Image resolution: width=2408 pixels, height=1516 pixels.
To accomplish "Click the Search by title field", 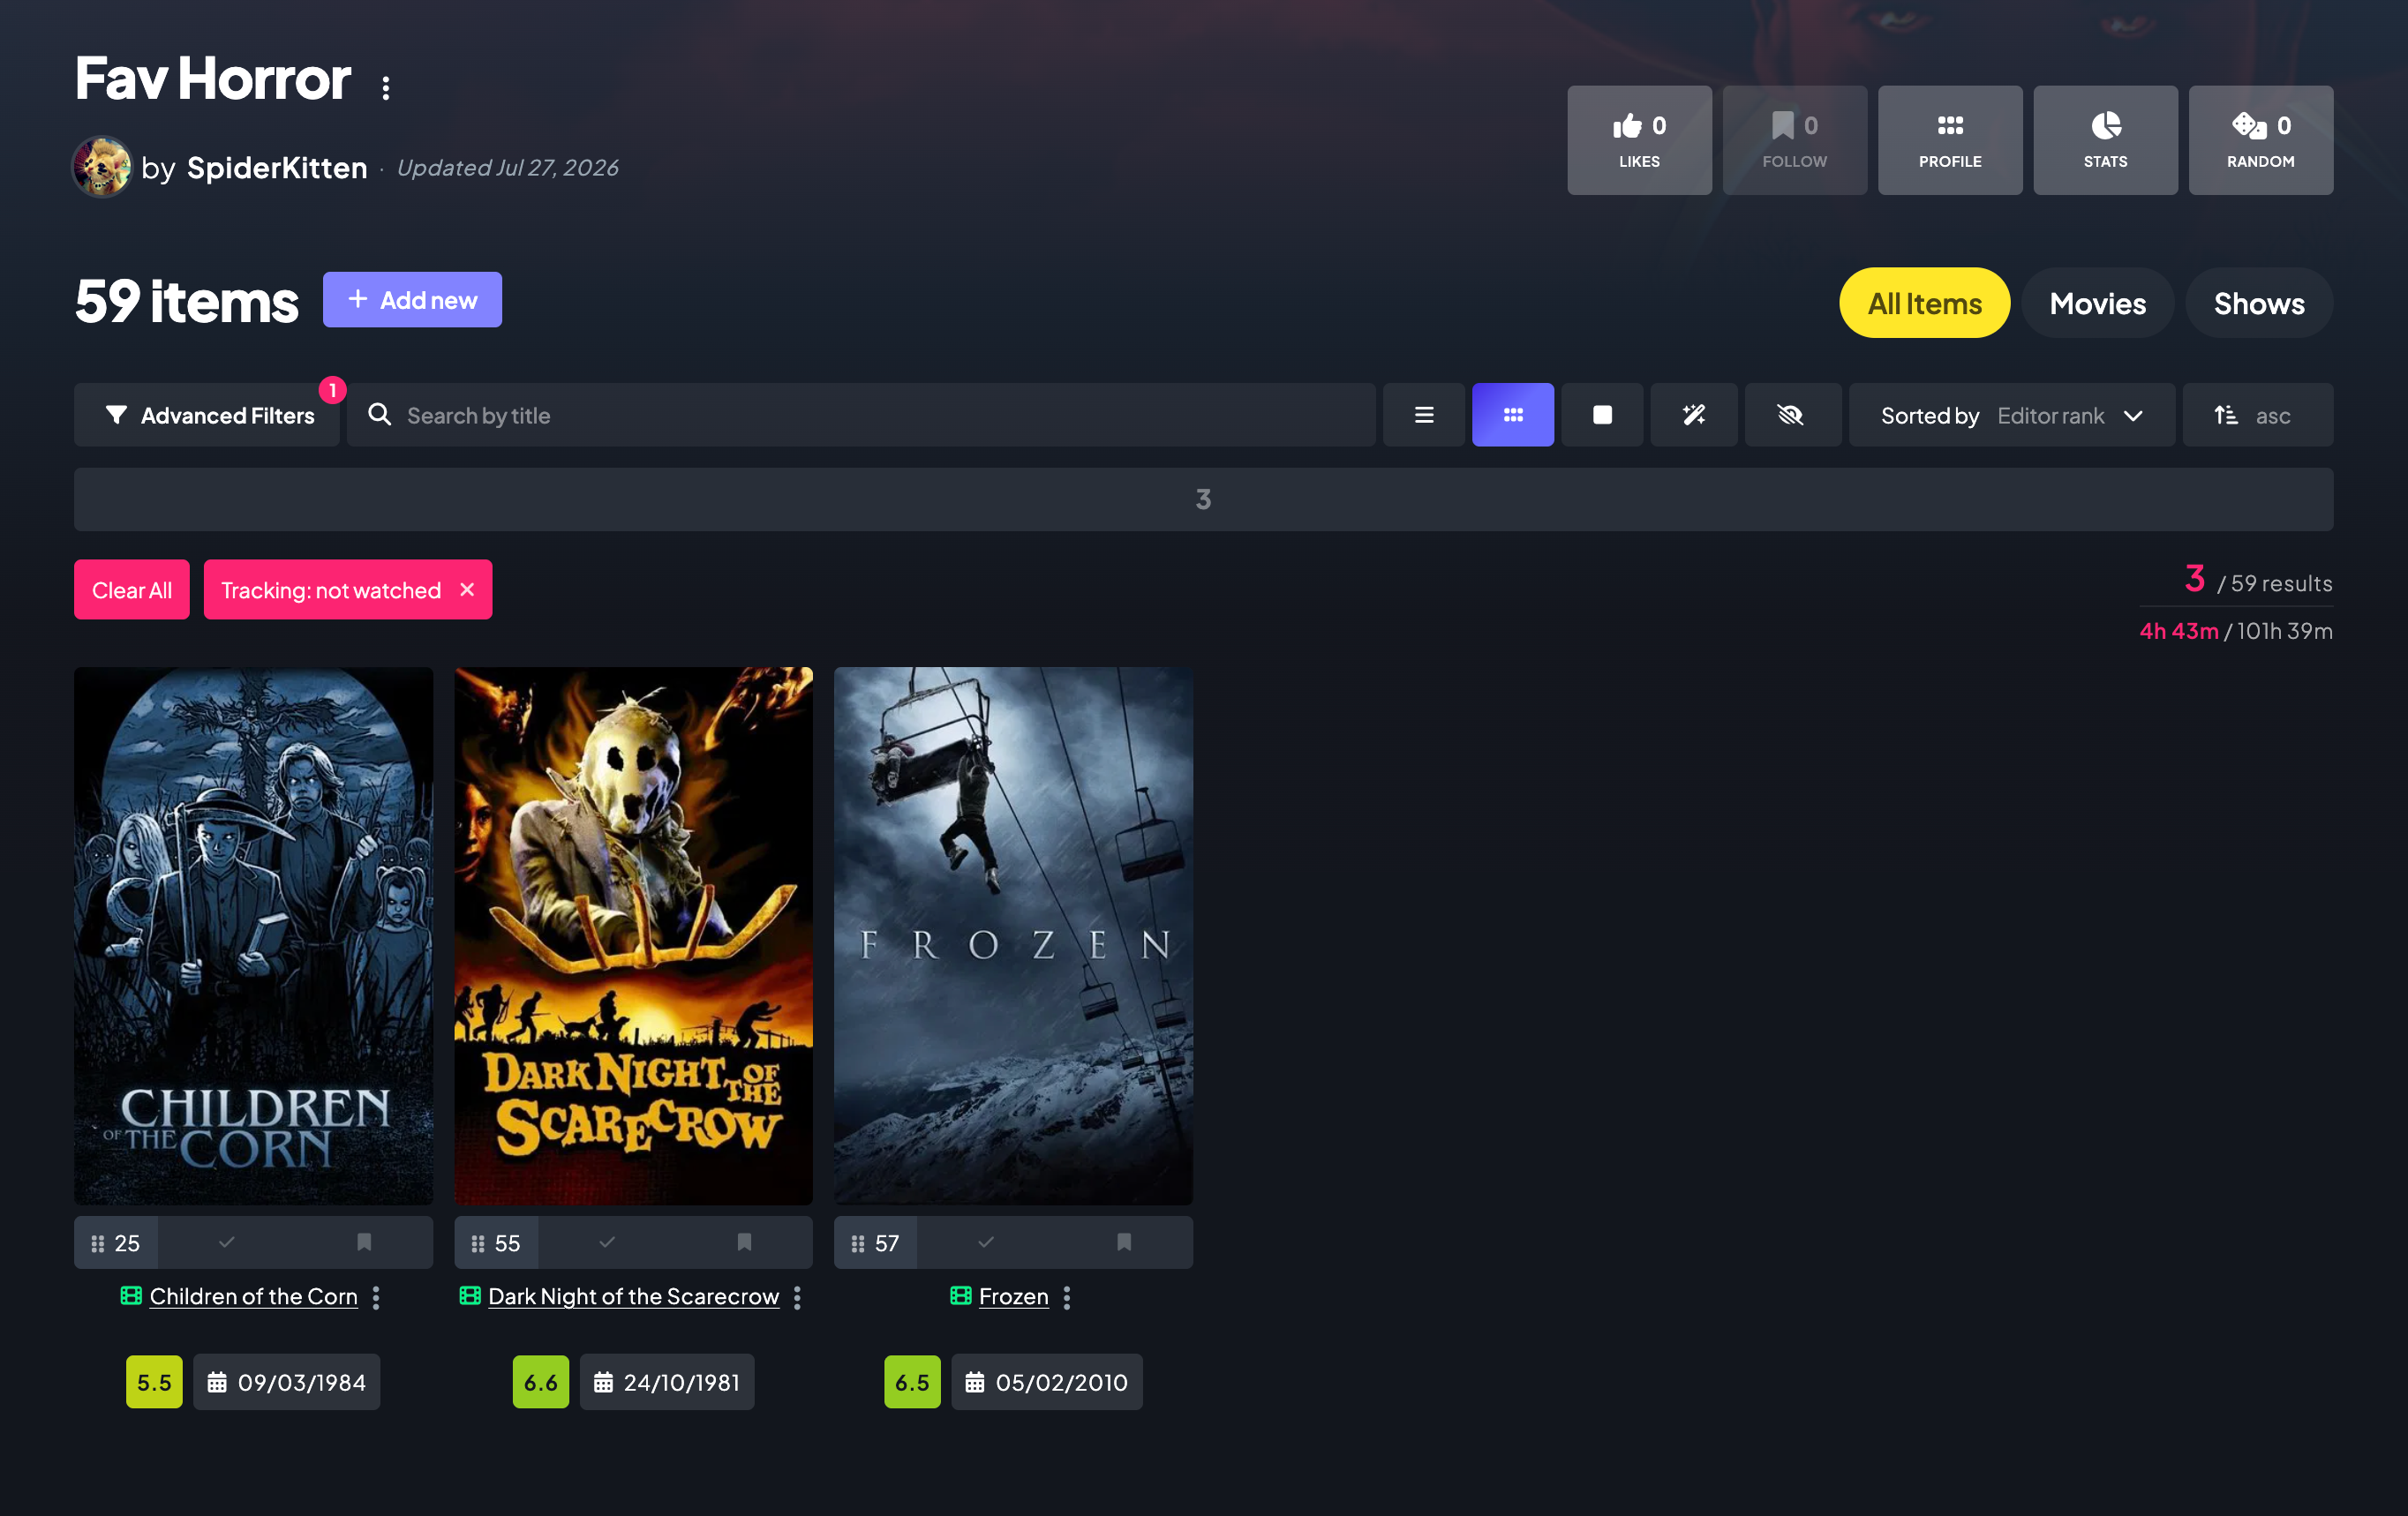I will pyautogui.click(x=861, y=415).
